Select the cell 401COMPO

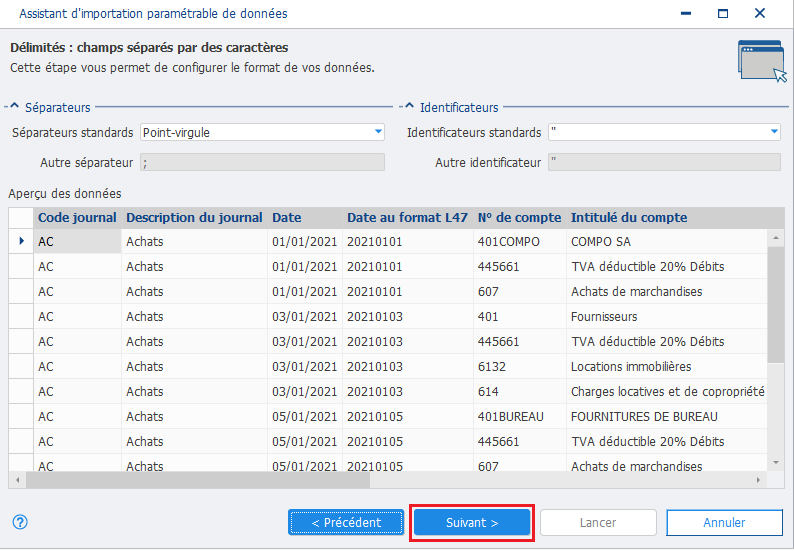pyautogui.click(x=520, y=242)
